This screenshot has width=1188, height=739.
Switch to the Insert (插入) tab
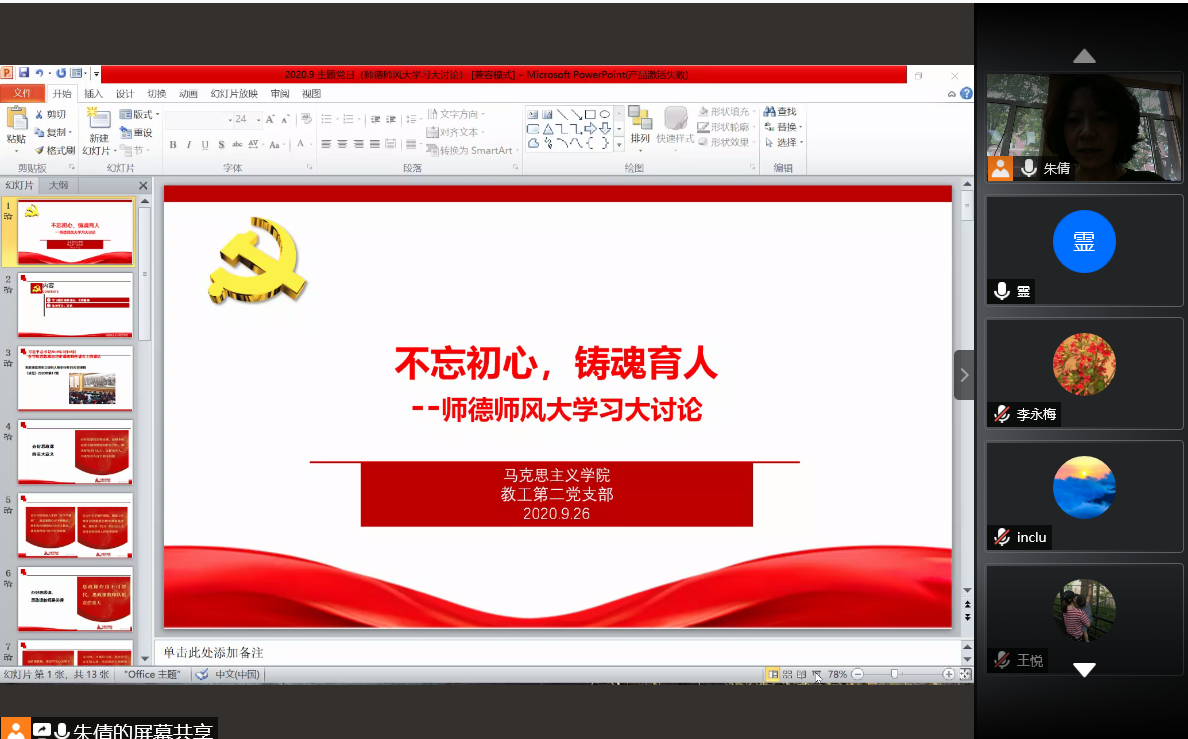(93, 93)
